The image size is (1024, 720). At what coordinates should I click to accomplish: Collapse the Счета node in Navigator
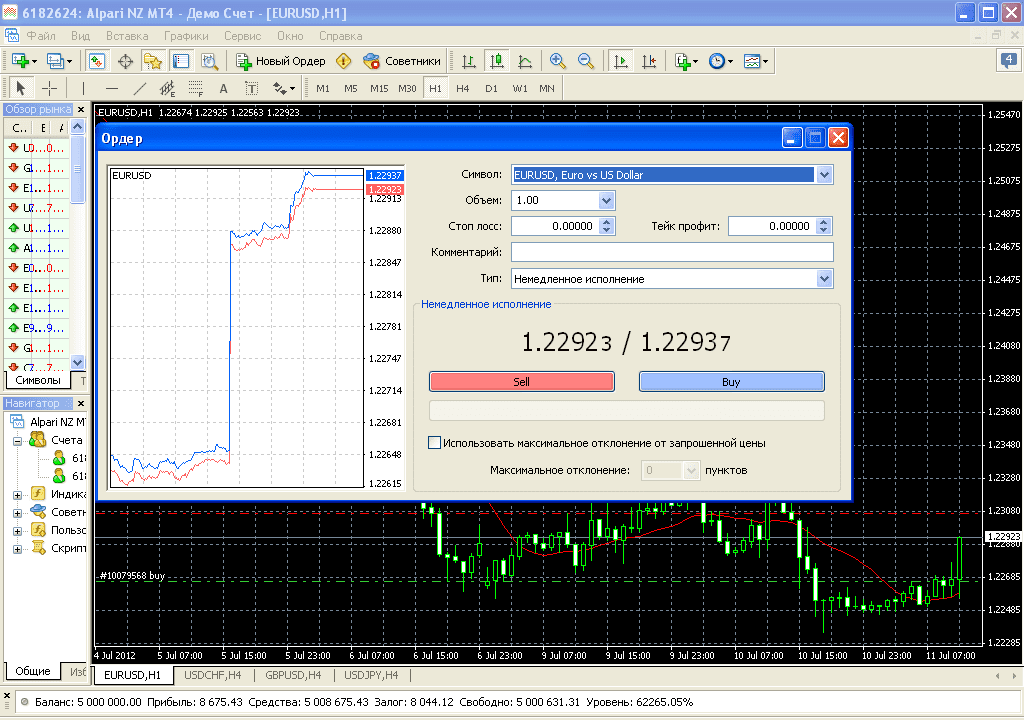pyautogui.click(x=18, y=441)
